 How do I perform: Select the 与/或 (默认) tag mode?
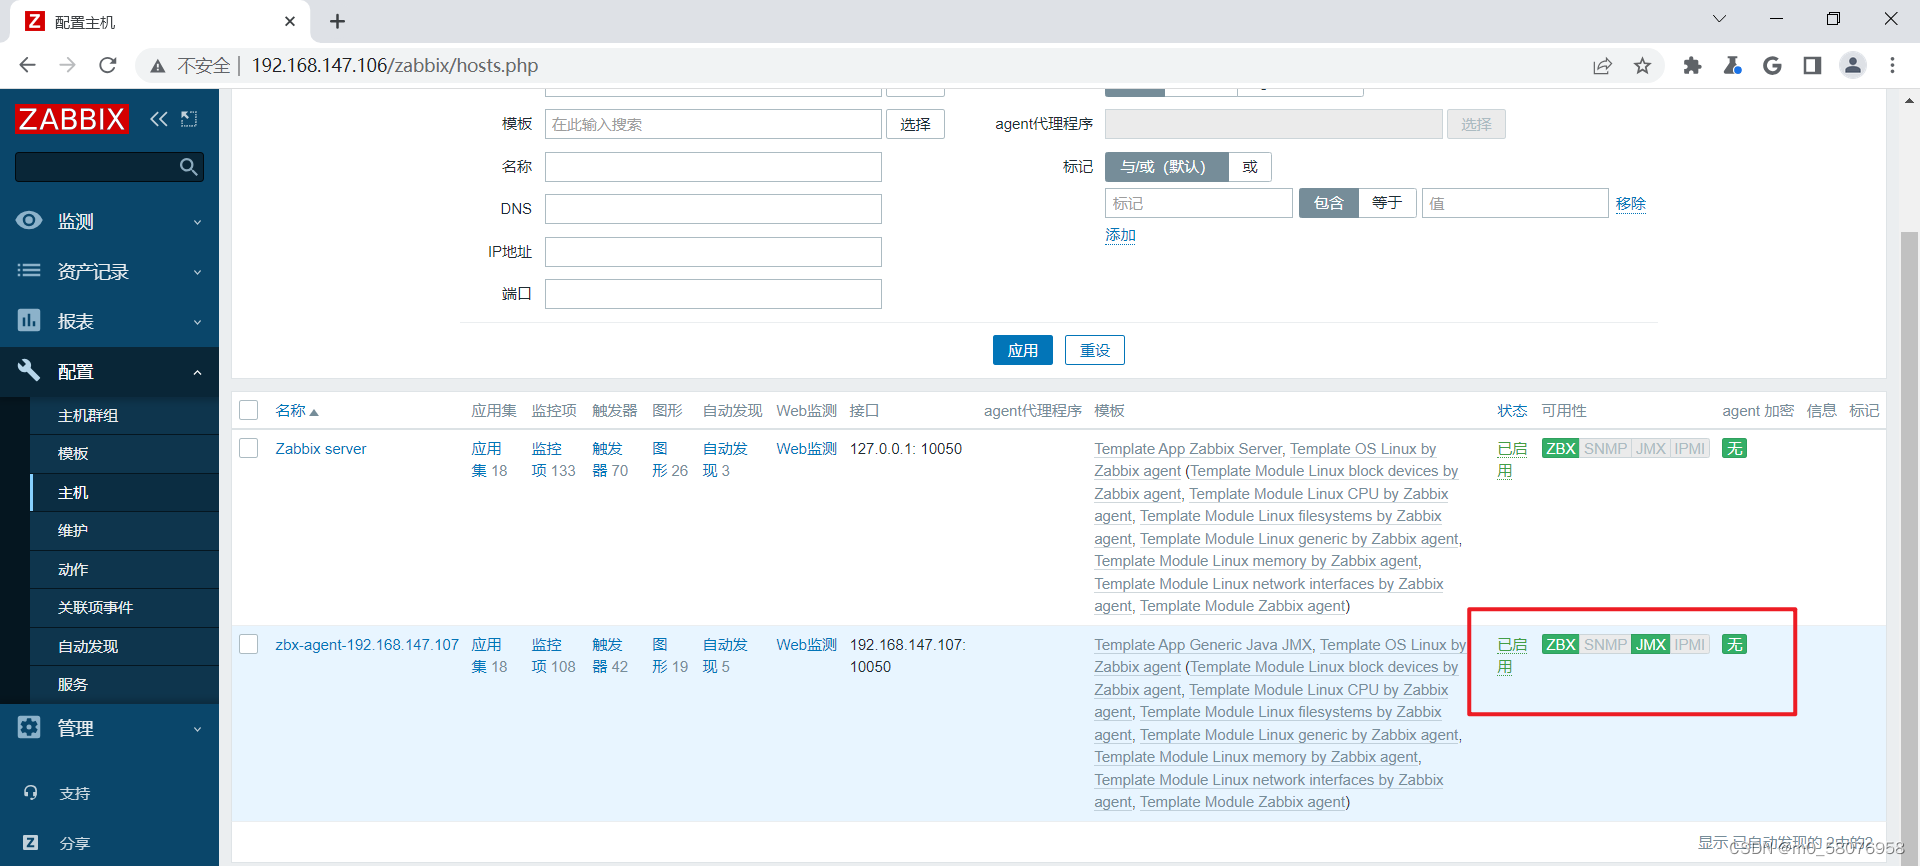pos(1166,167)
